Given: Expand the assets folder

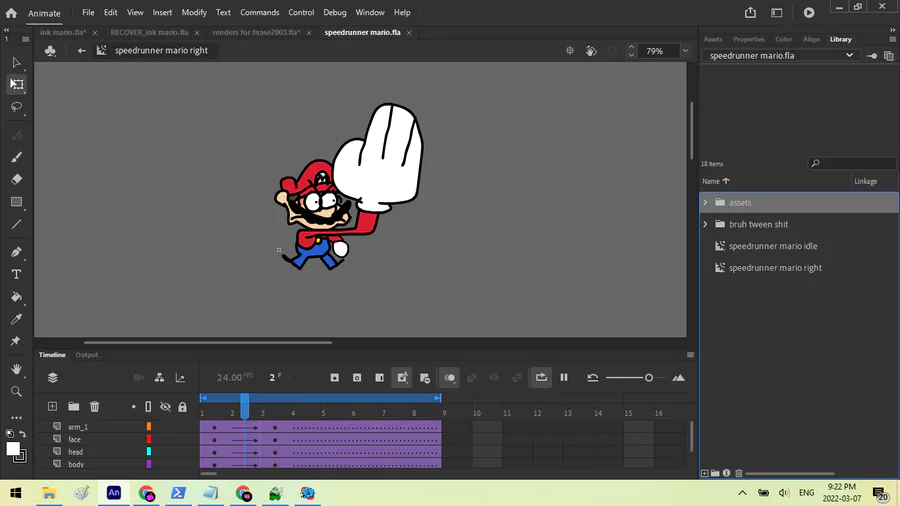Looking at the screenshot, I should 705,203.
